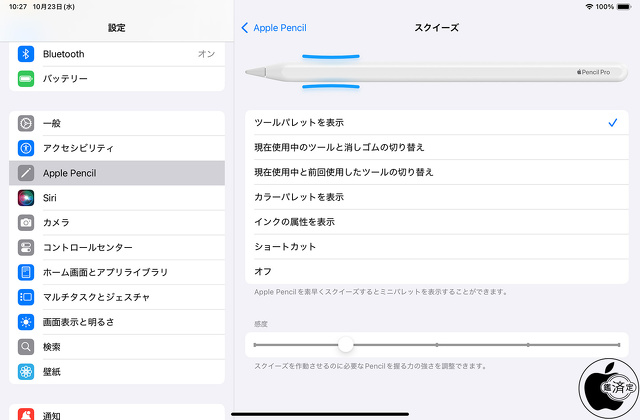Set sensitivity slider to maximum end
The width and height of the screenshot is (640, 420).
[619, 345]
